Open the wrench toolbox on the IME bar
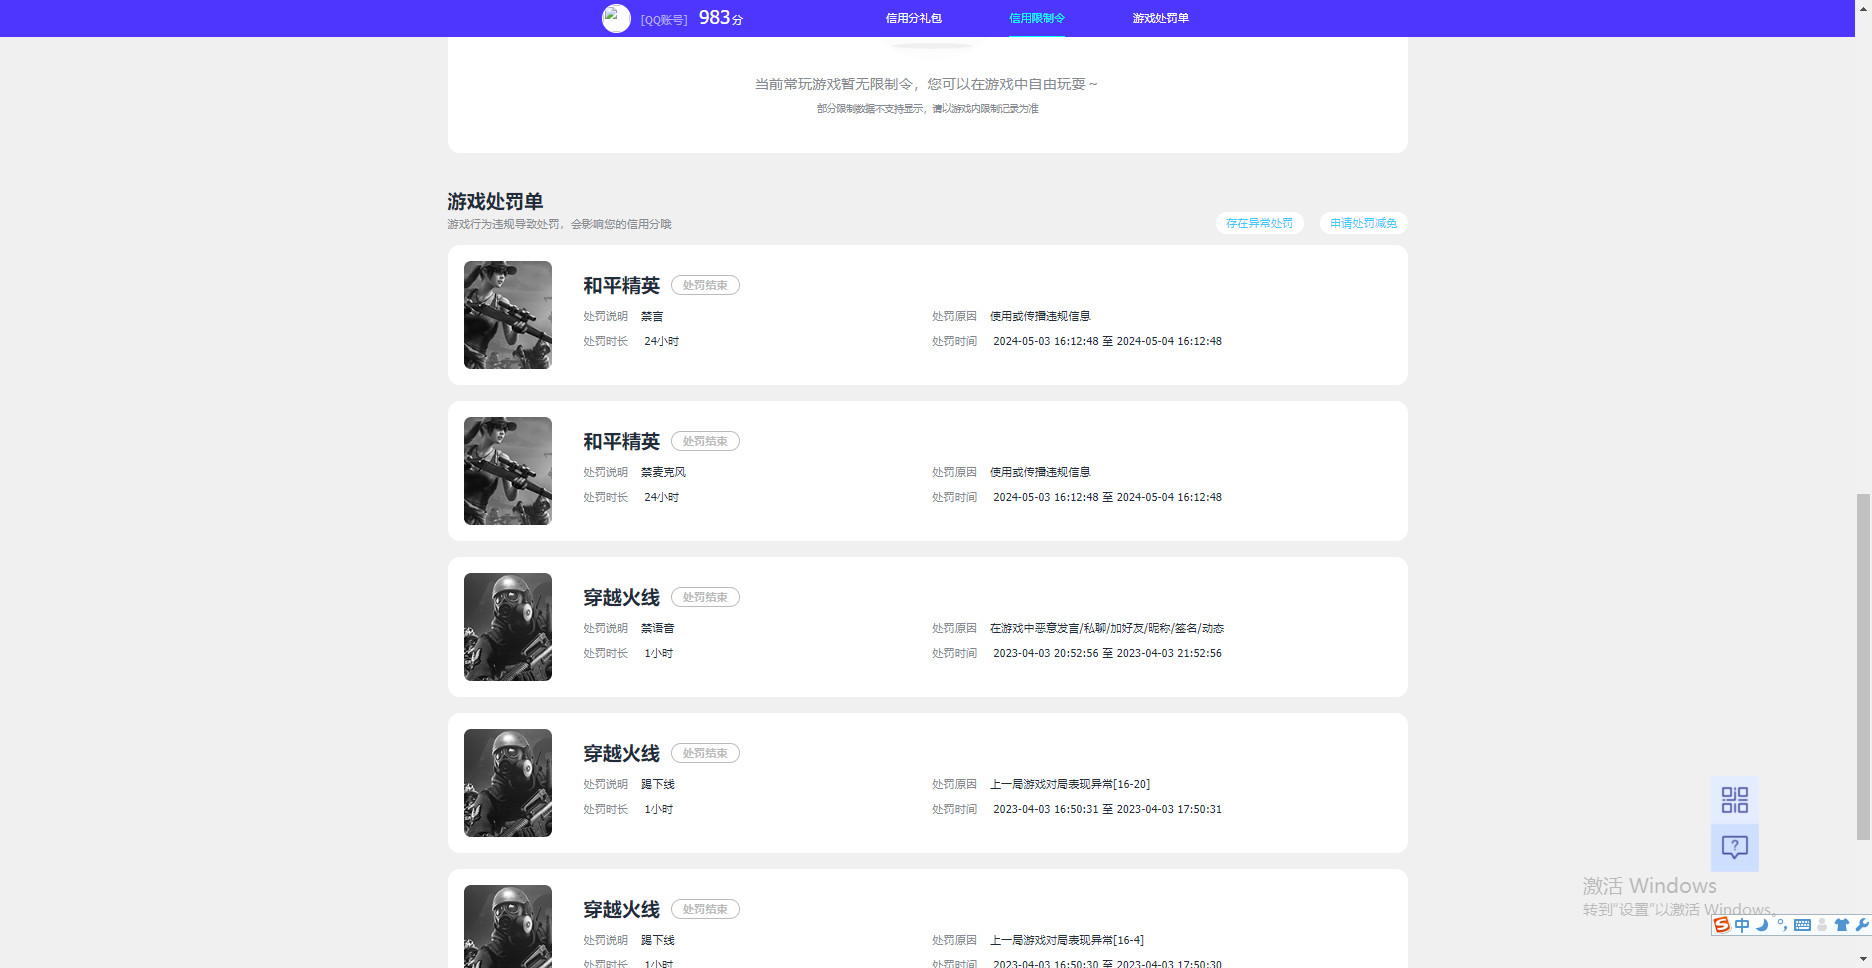Viewport: 1872px width, 968px height. click(x=1862, y=925)
